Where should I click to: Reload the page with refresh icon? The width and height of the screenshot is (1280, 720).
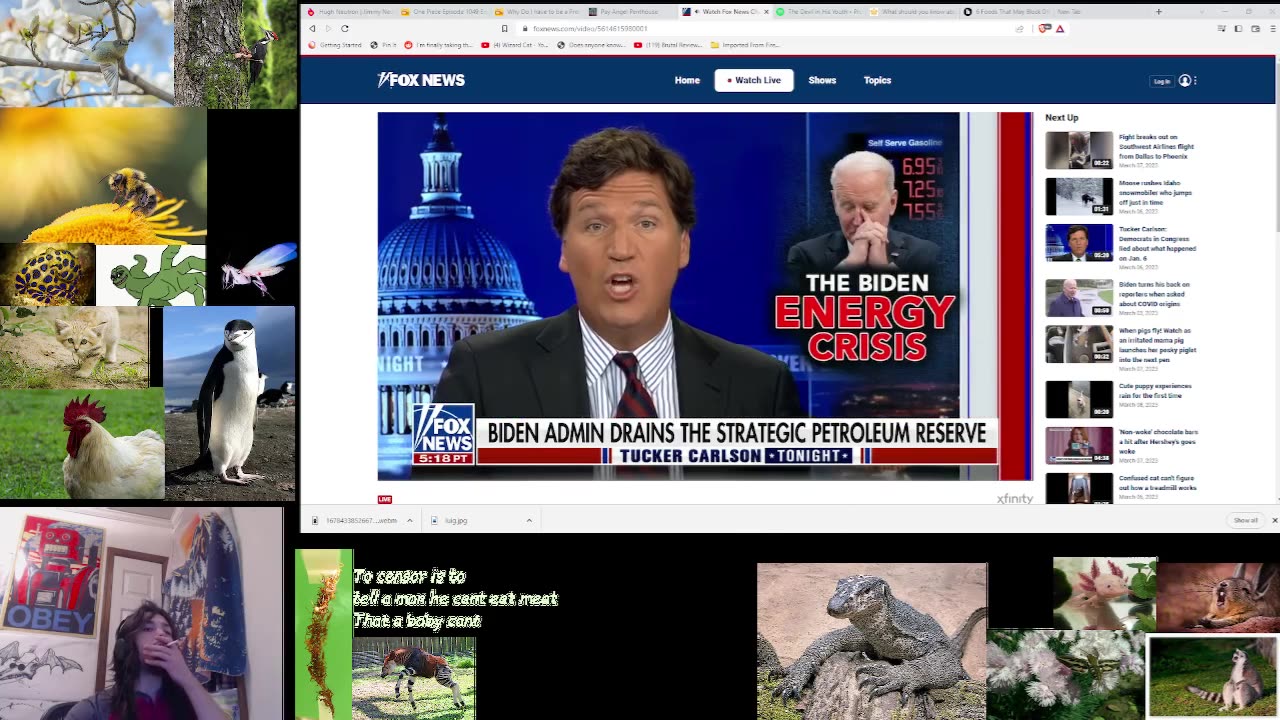pyautogui.click(x=345, y=28)
